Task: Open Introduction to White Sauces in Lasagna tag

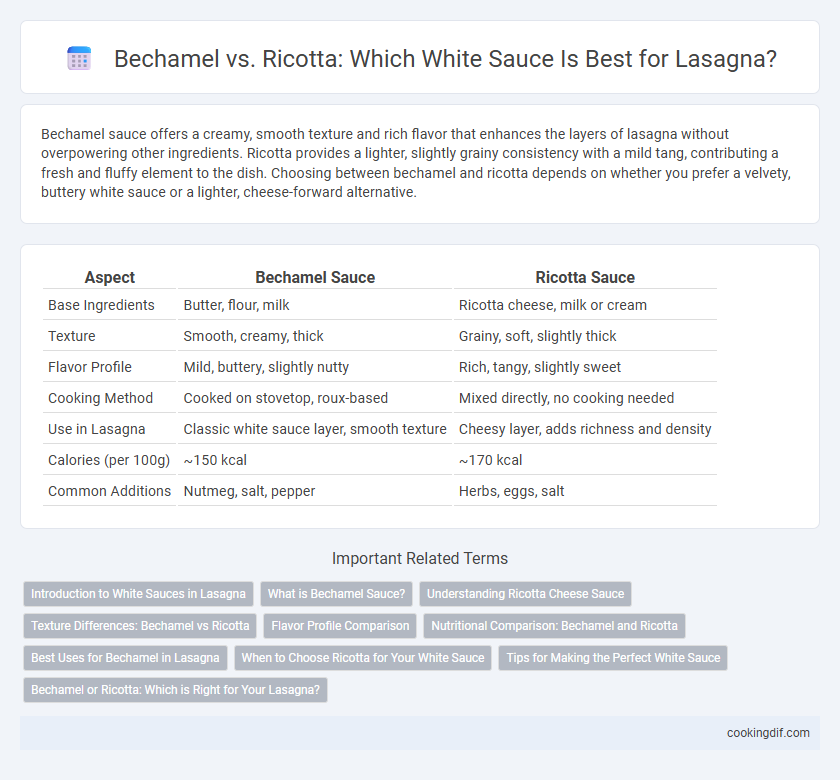Action: coord(138,594)
